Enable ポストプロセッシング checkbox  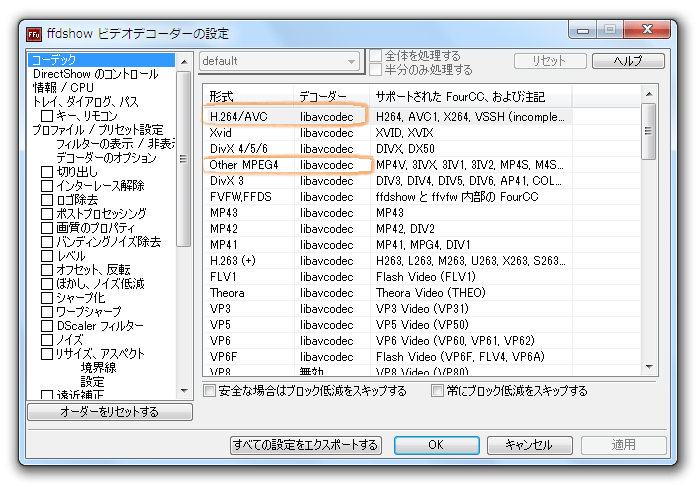(x=47, y=214)
